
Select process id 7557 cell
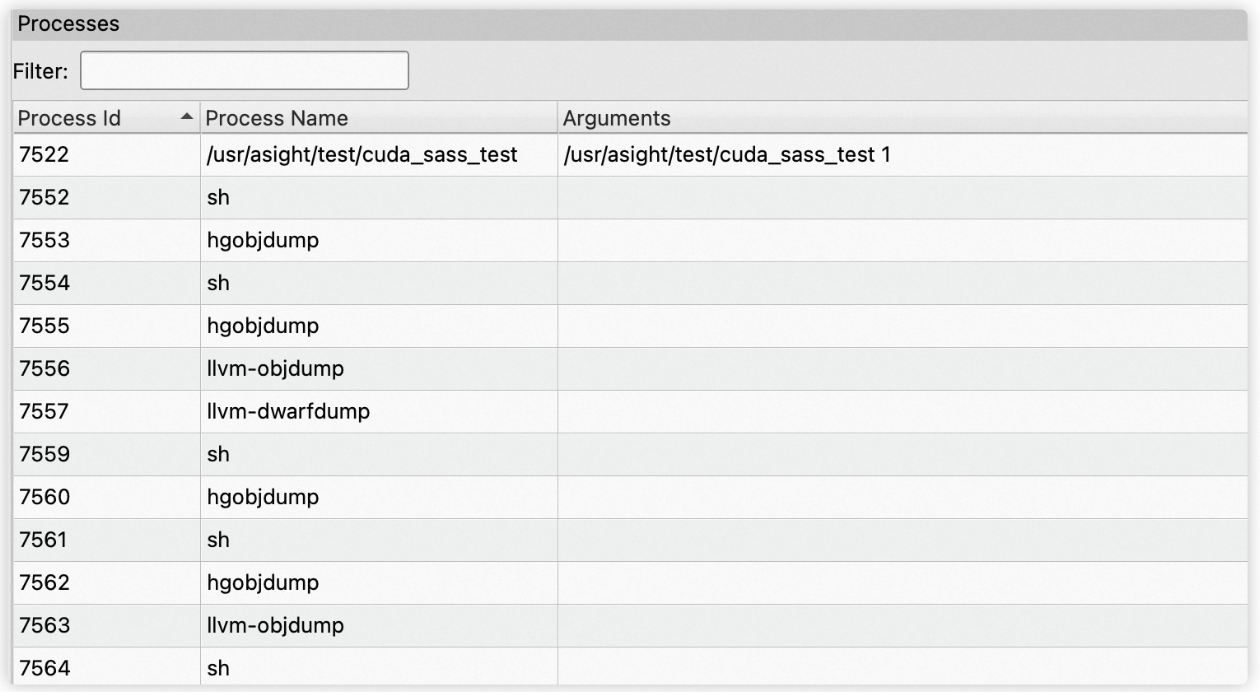pyautogui.click(x=105, y=411)
